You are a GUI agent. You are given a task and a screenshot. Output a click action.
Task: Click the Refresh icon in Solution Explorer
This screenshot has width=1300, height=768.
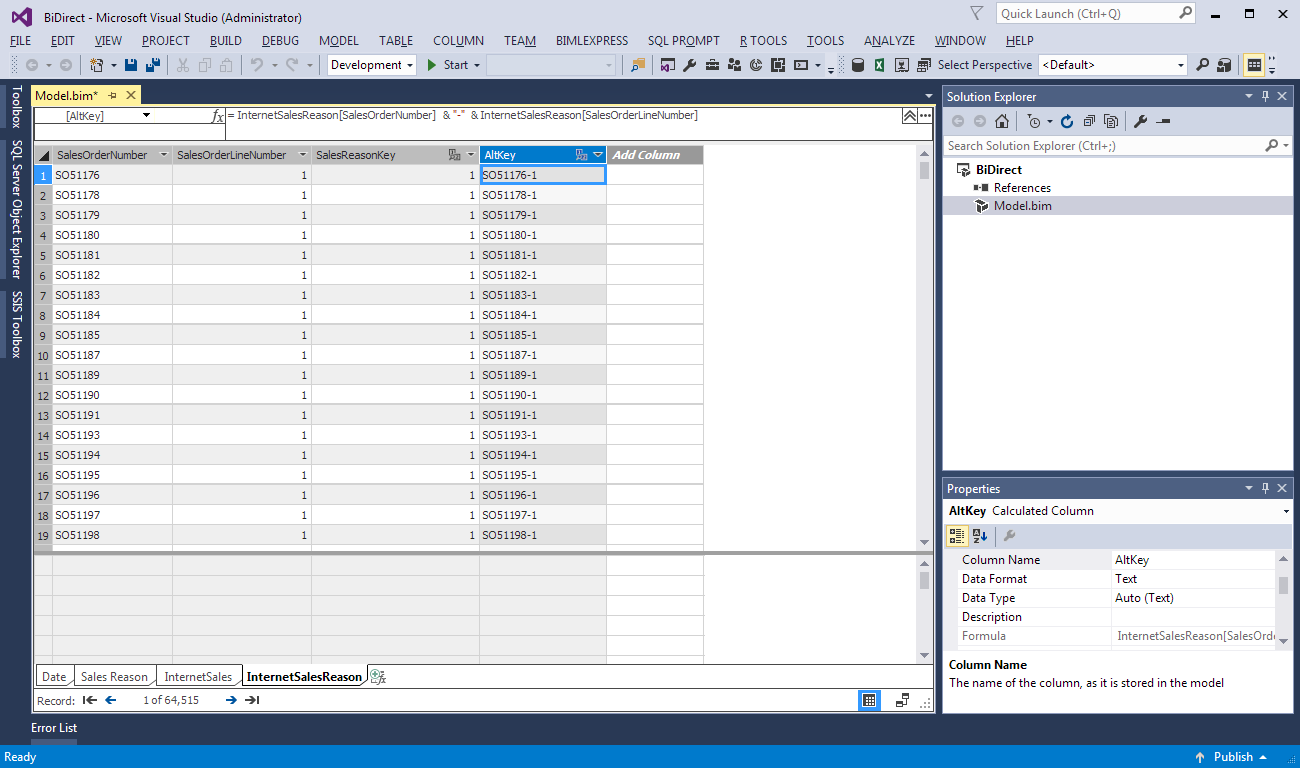coord(1067,121)
